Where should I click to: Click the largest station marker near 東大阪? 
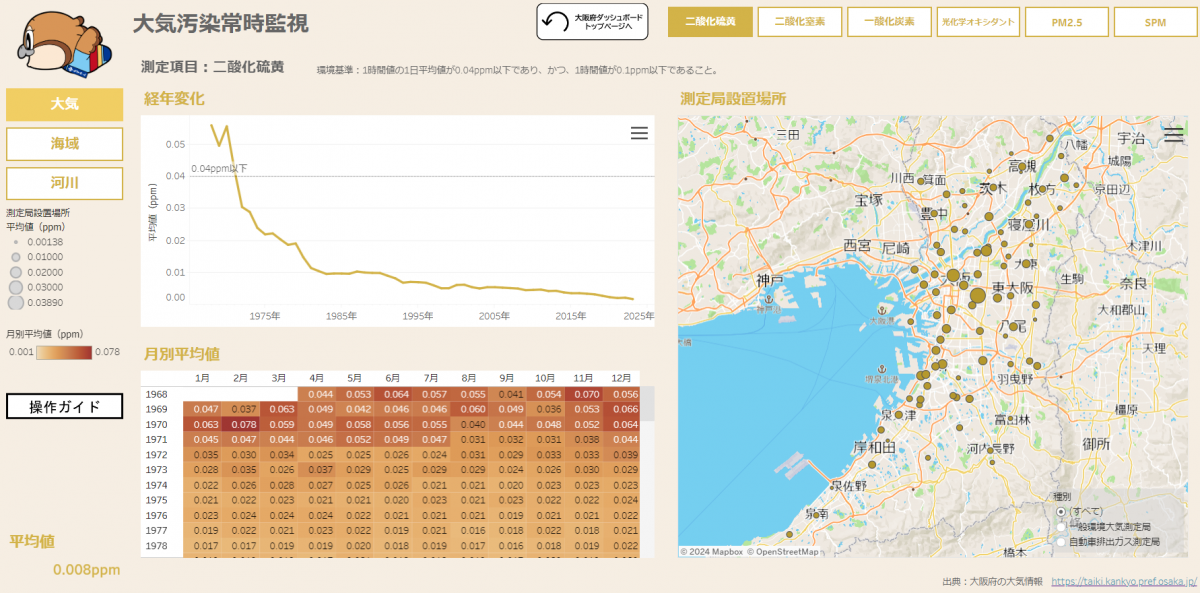pyautogui.click(x=977, y=295)
